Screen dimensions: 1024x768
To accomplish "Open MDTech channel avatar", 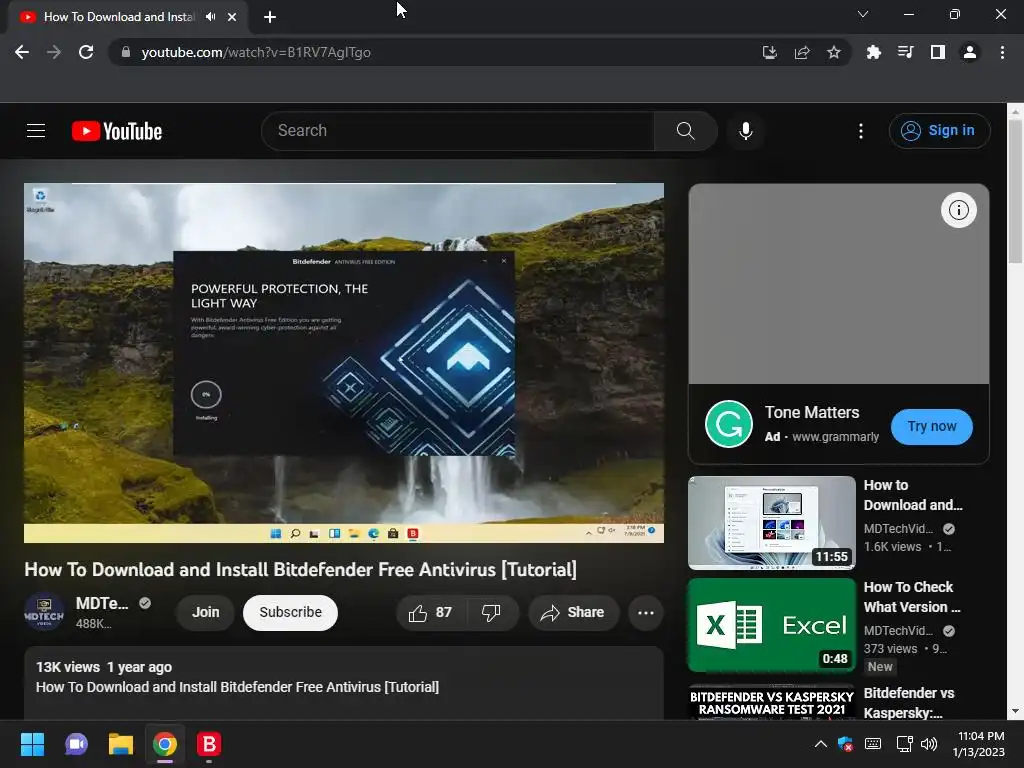I will 44,613.
